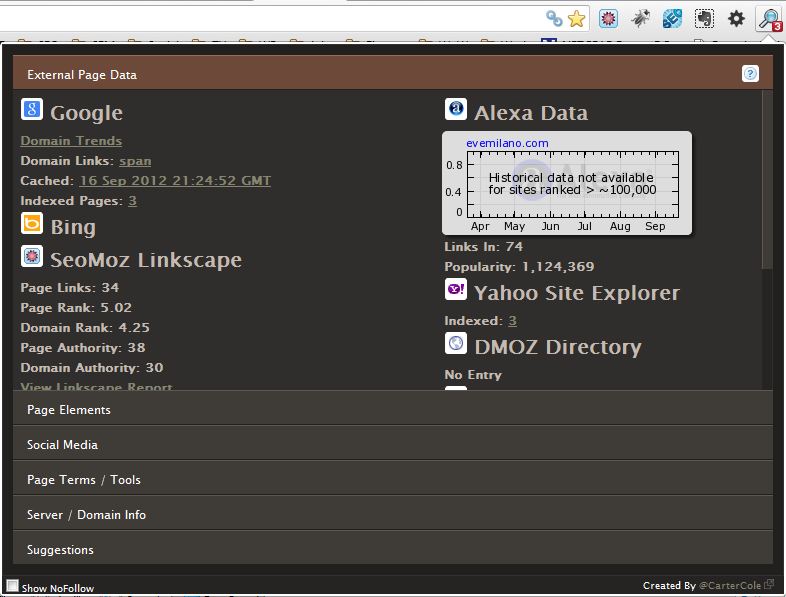Open the @CarterCole creator link

click(x=730, y=585)
